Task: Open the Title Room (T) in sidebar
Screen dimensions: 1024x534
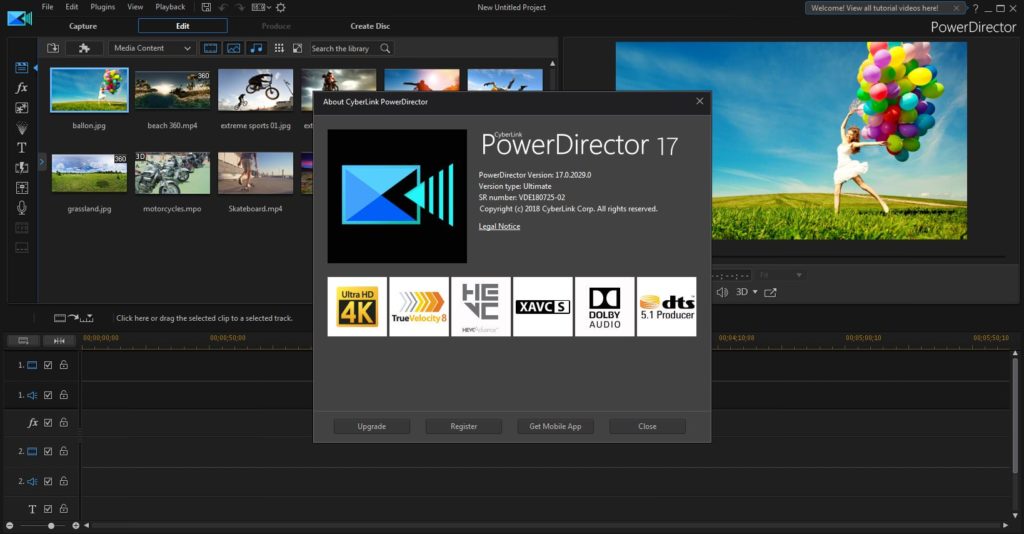Action: (21, 147)
